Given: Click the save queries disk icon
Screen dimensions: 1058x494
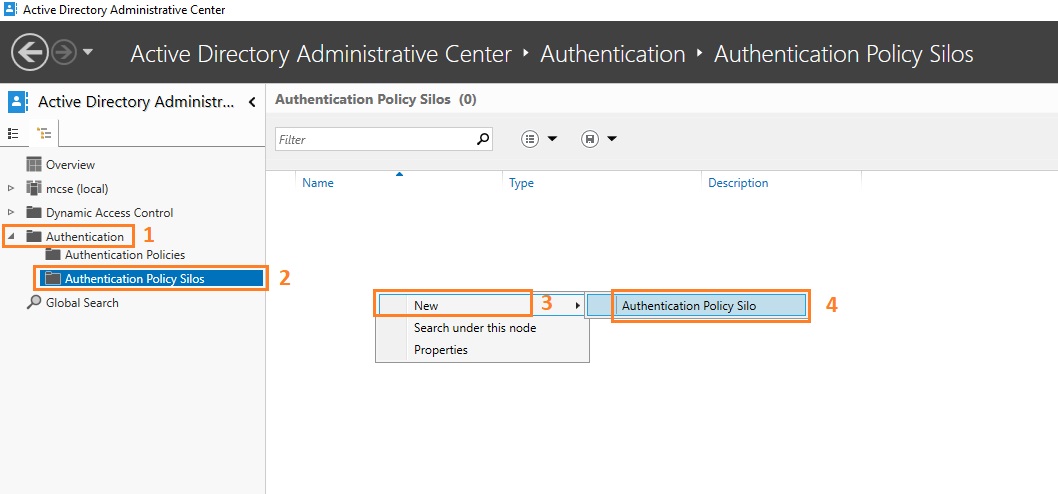Looking at the screenshot, I should 590,139.
